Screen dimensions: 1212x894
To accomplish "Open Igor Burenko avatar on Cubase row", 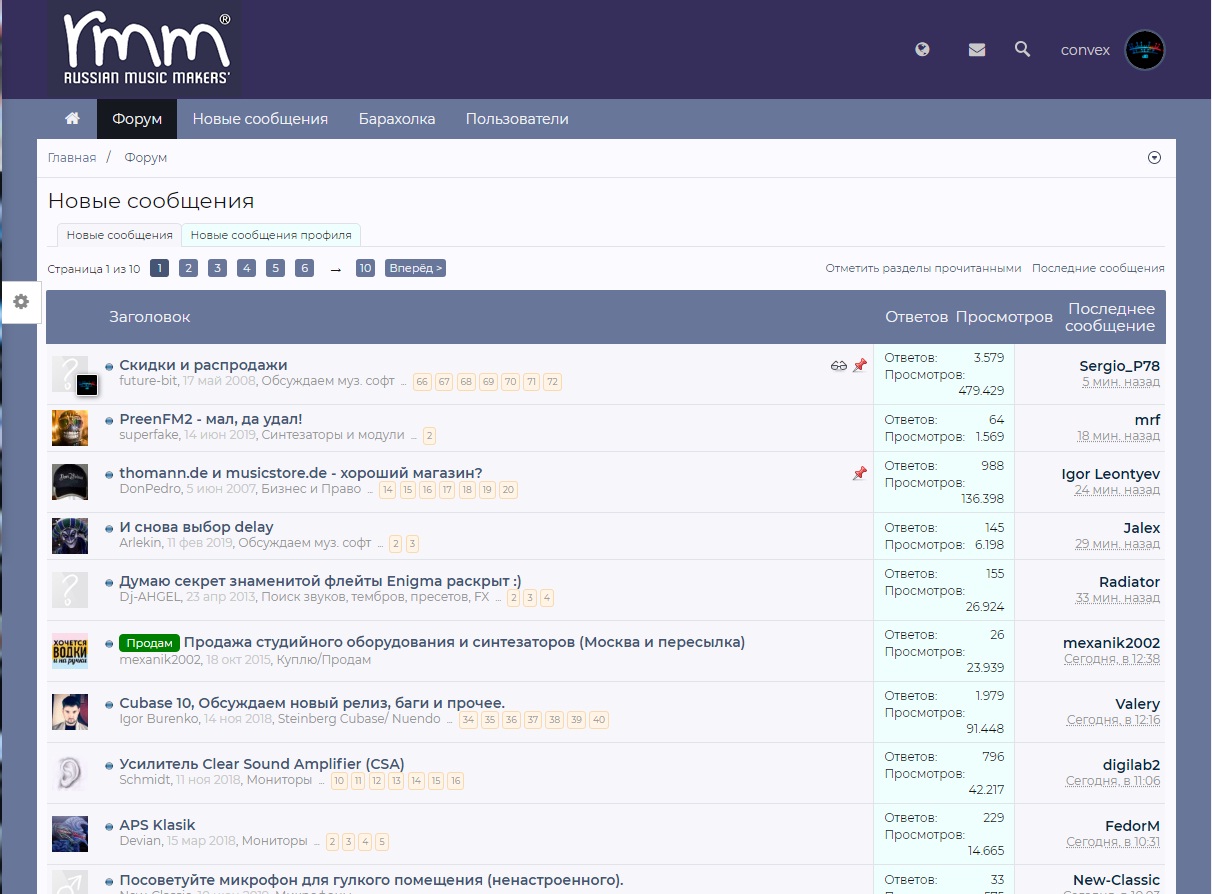I will (x=70, y=712).
